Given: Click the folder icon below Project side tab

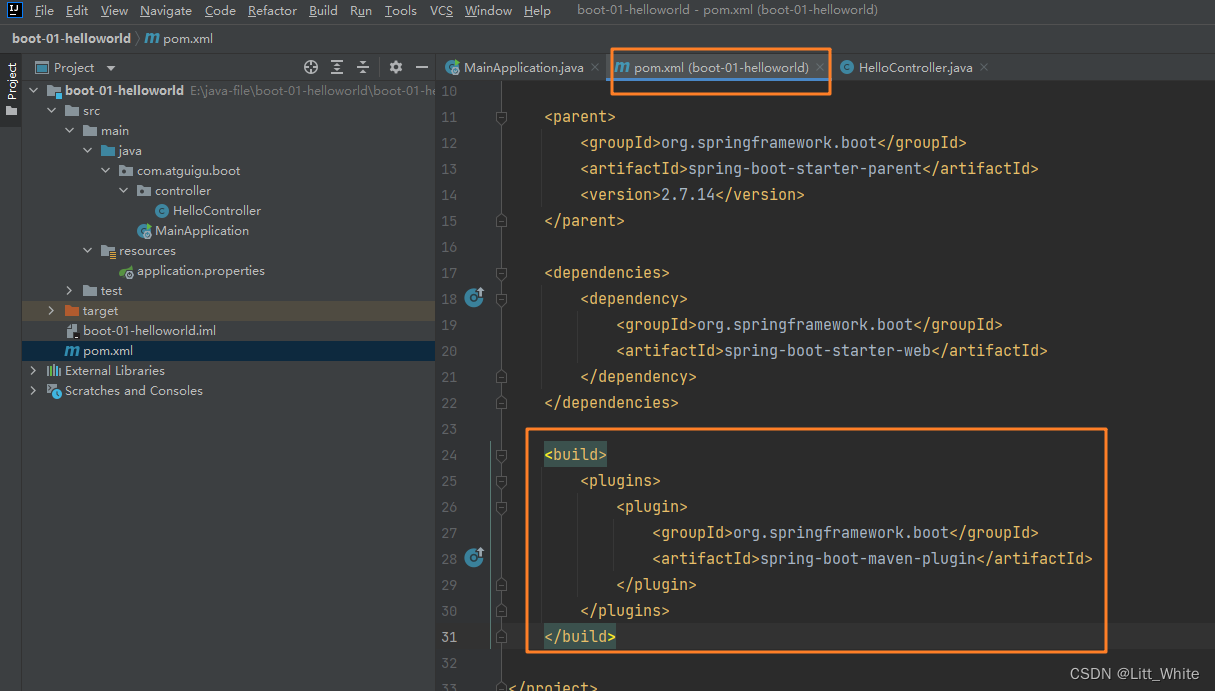Looking at the screenshot, I should (11, 111).
